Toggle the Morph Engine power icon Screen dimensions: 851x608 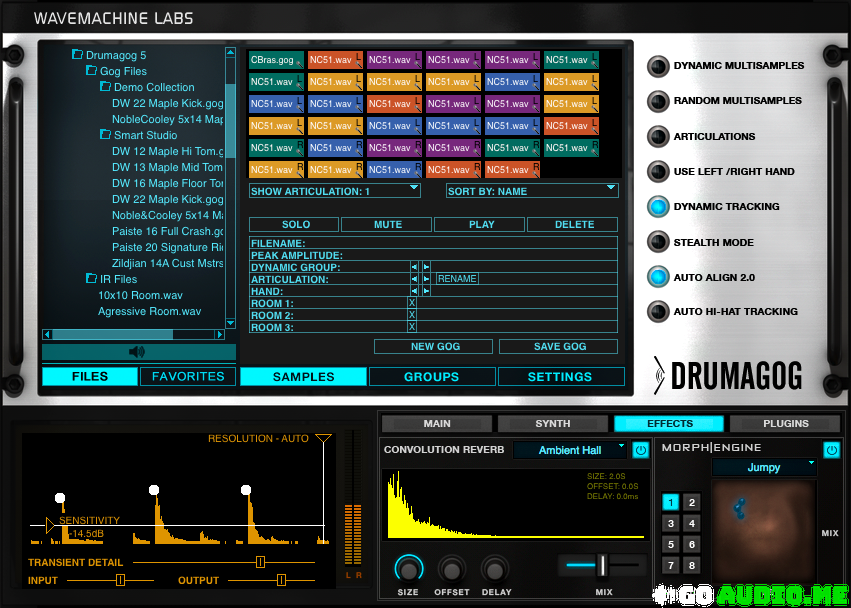(831, 449)
